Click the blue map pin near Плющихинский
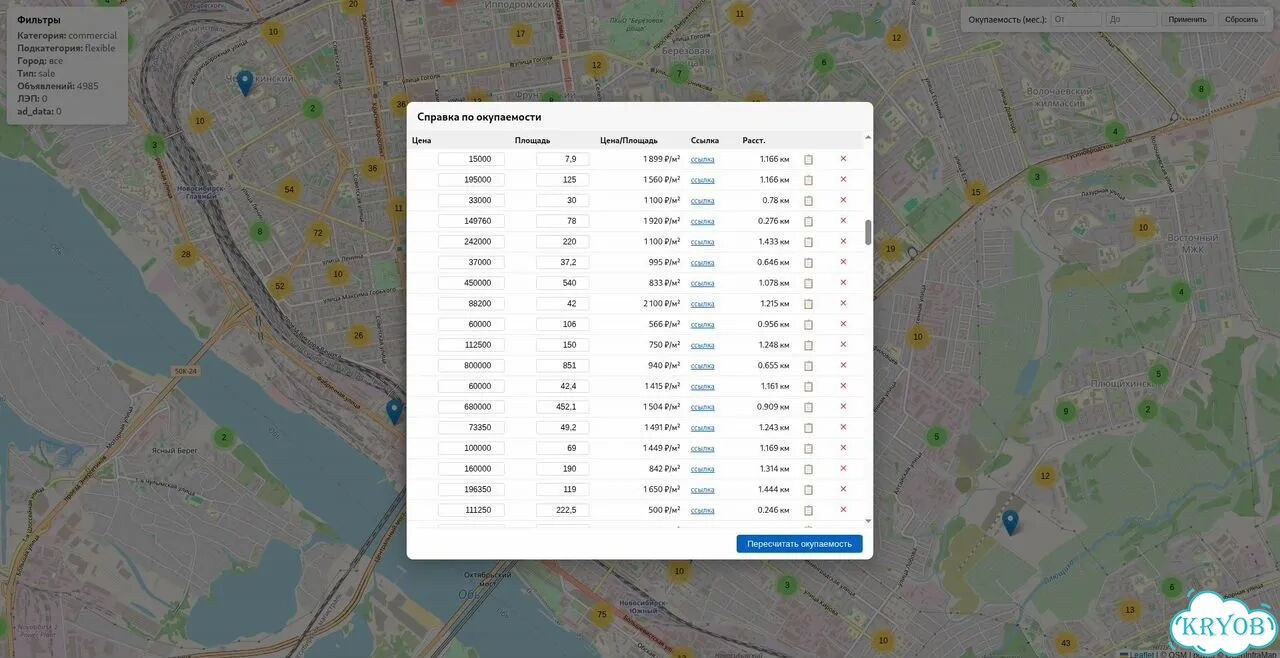Viewport: 1280px width, 658px height. (x=1010, y=522)
